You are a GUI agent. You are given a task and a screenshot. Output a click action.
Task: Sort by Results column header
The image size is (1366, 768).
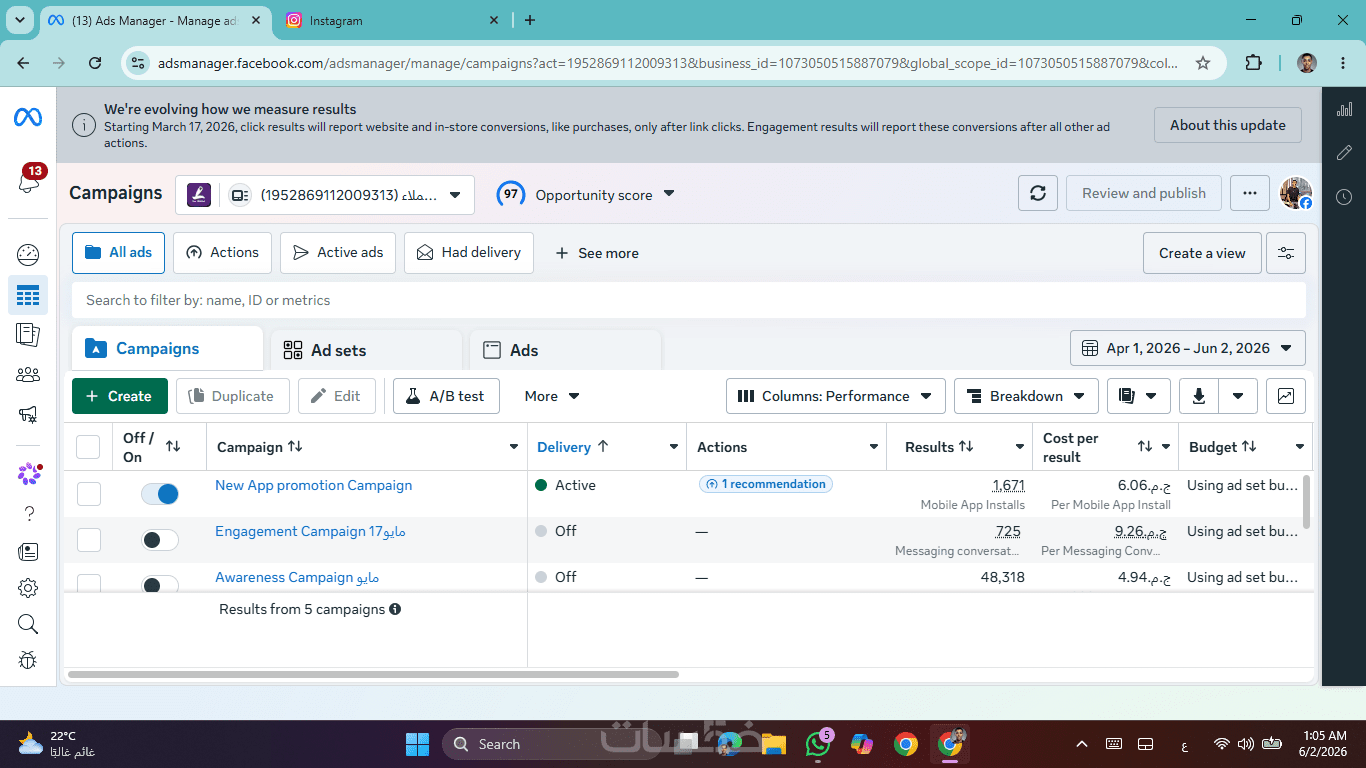(x=939, y=447)
